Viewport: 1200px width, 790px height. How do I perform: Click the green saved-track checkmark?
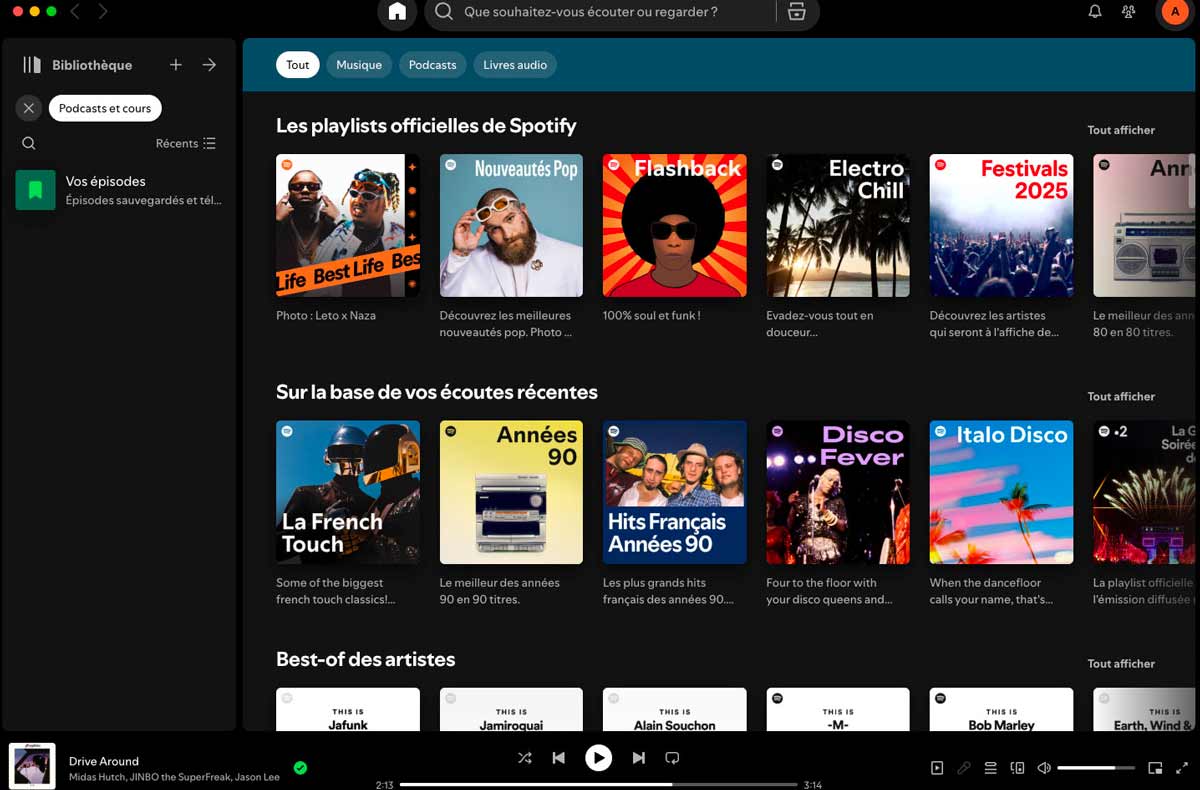(300, 768)
